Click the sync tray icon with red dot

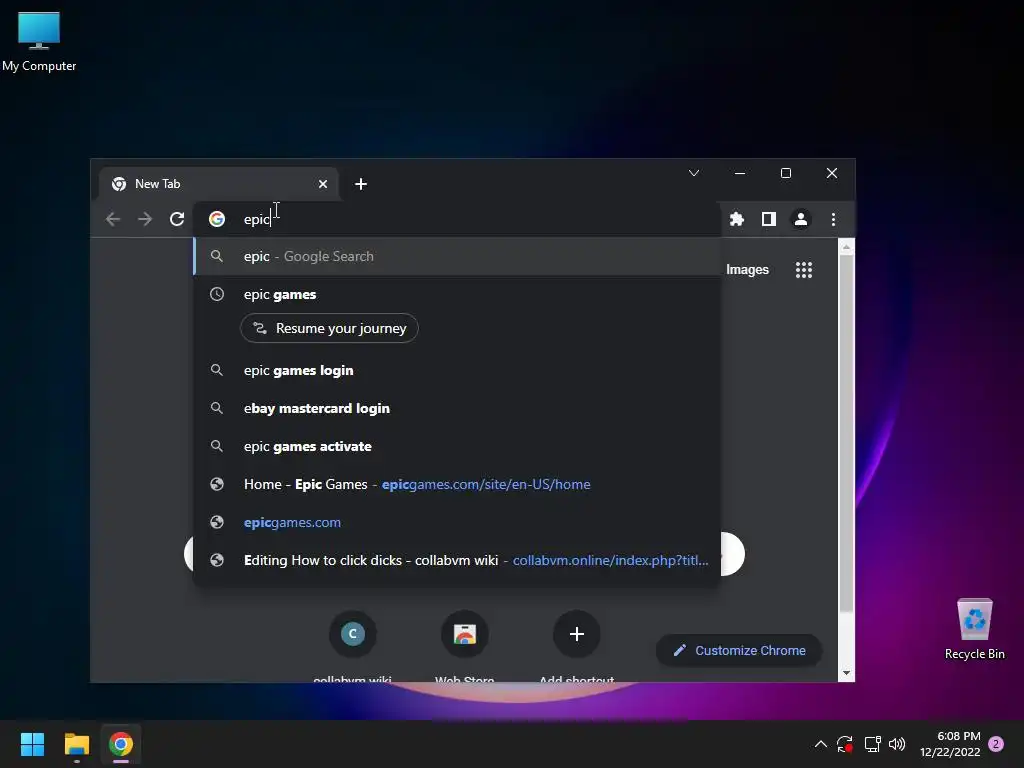coord(845,744)
